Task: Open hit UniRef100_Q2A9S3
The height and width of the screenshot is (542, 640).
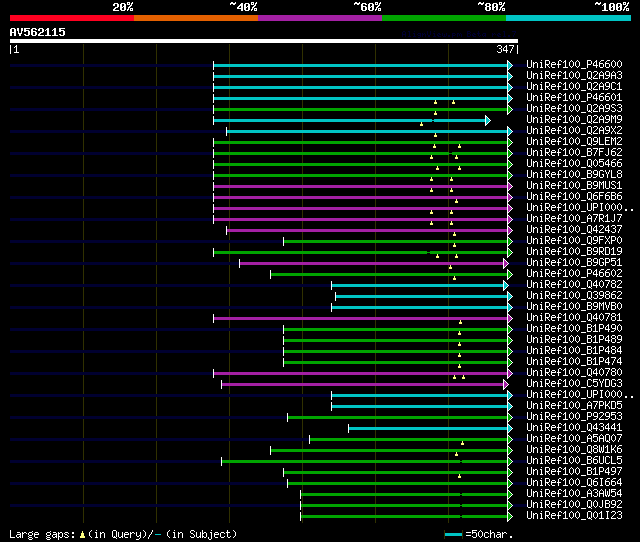Action: pyautogui.click(x=574, y=109)
